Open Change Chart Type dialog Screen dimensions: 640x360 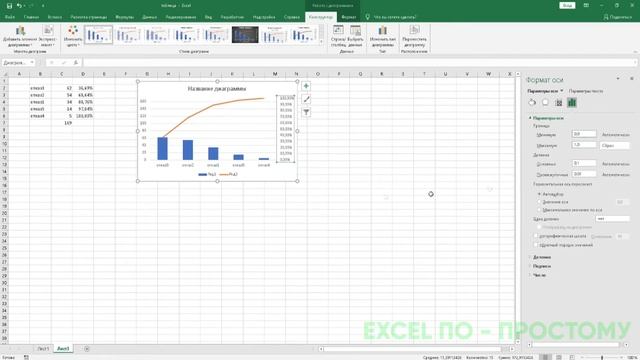coord(382,36)
